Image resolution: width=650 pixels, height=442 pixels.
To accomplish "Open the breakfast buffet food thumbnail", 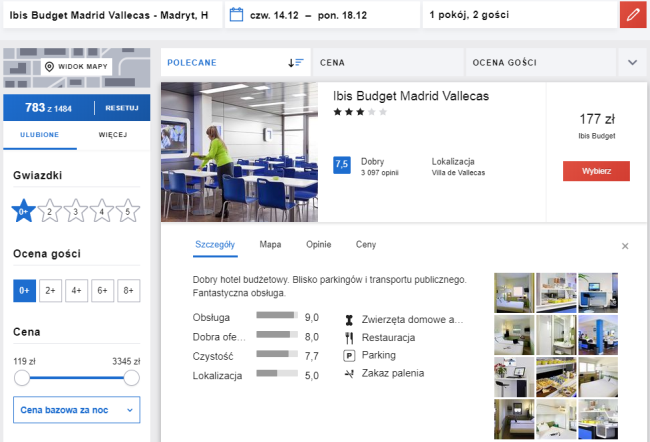I will [556, 377].
